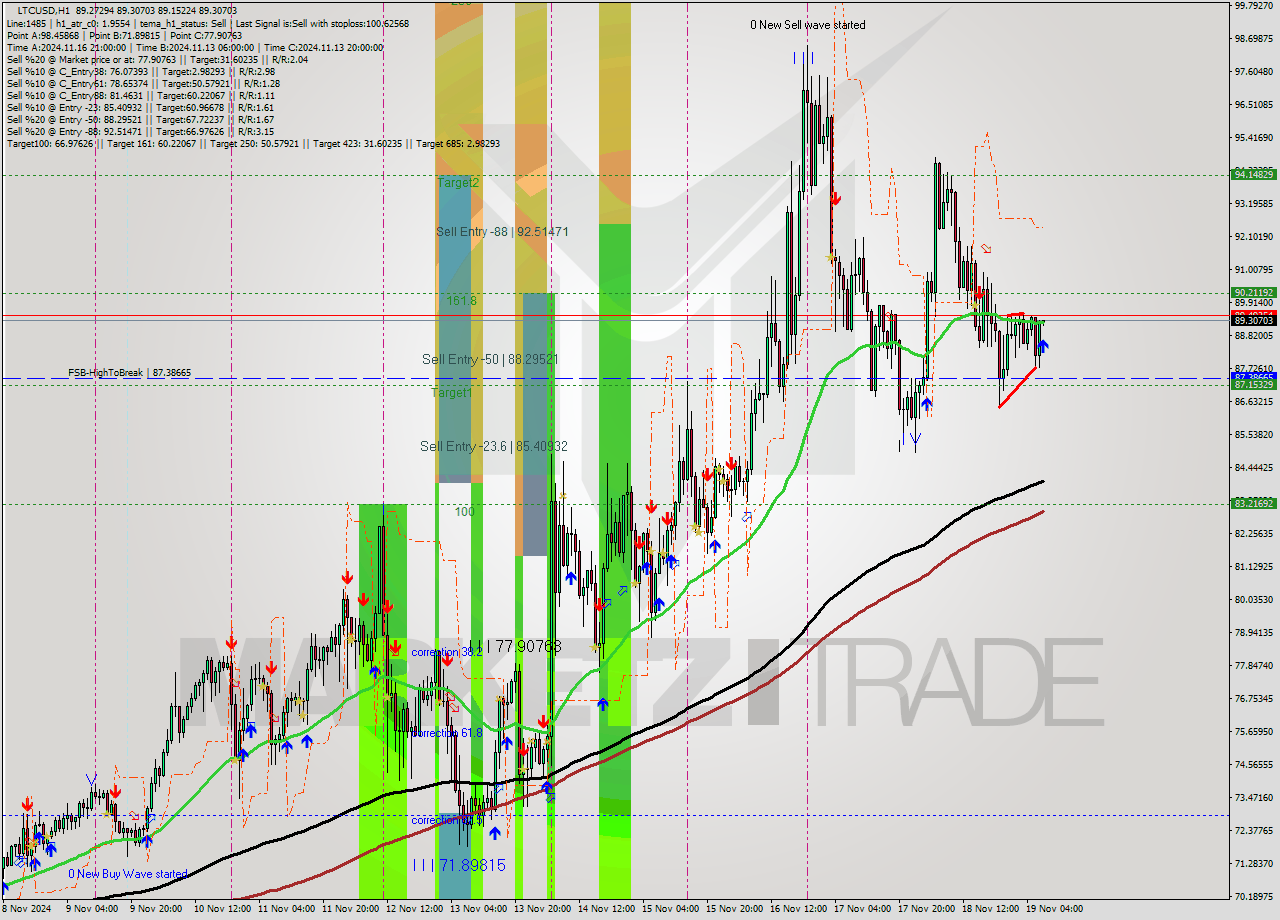This screenshot has width=1280, height=920.
Task: Click the 70.18975 price axis value
Action: [1253, 897]
